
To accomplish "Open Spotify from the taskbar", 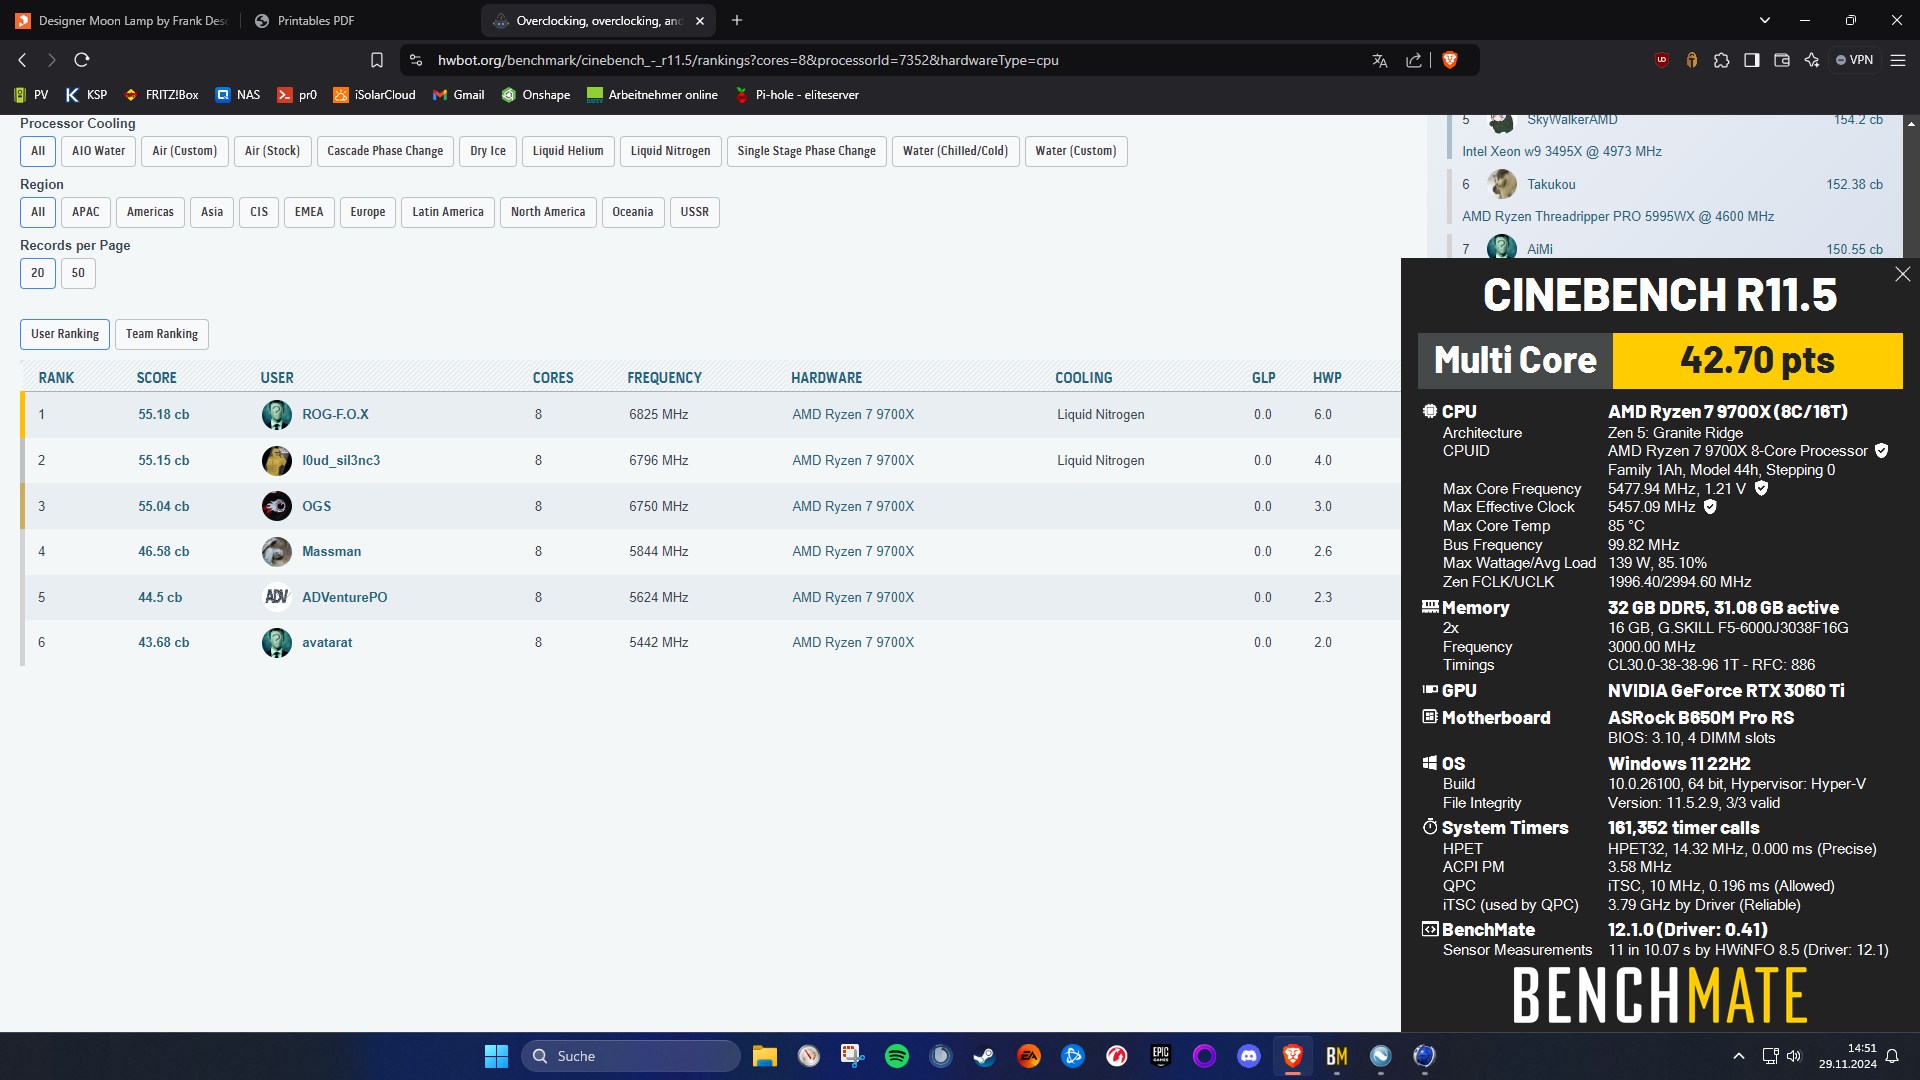I will pyautogui.click(x=897, y=1056).
